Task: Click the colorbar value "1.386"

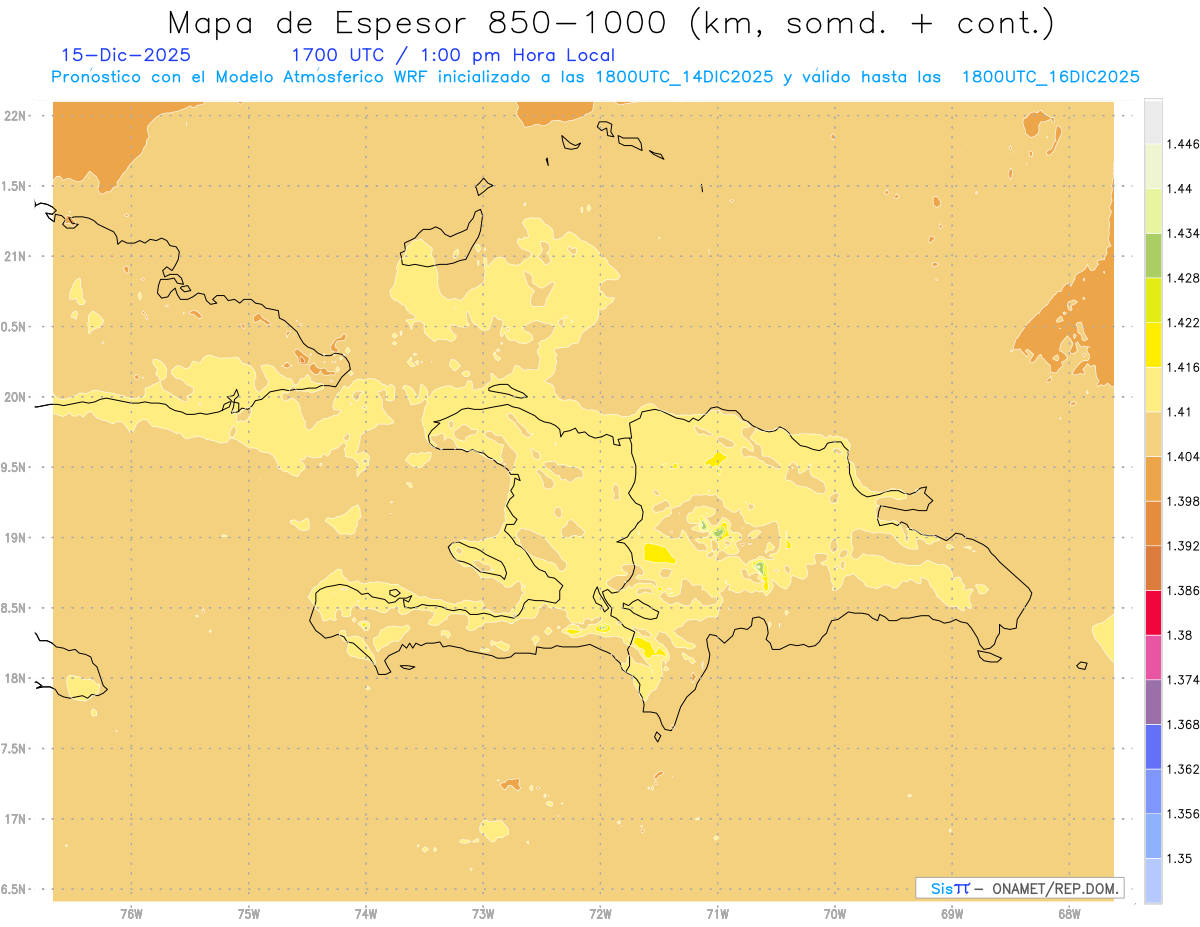Action: point(1182,591)
